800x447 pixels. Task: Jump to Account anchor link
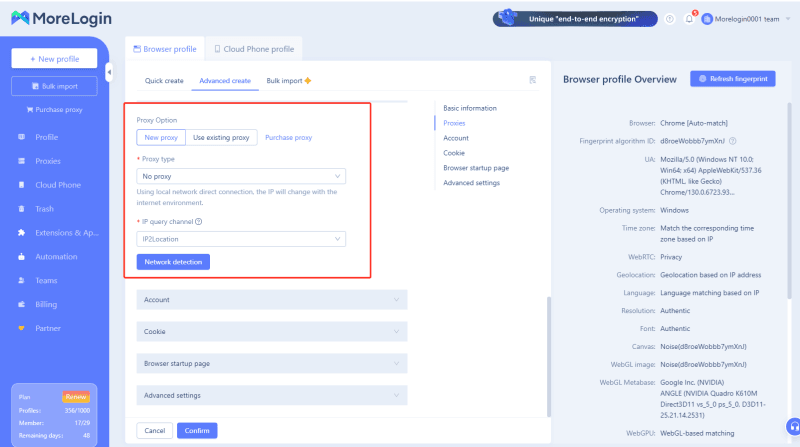(456, 138)
